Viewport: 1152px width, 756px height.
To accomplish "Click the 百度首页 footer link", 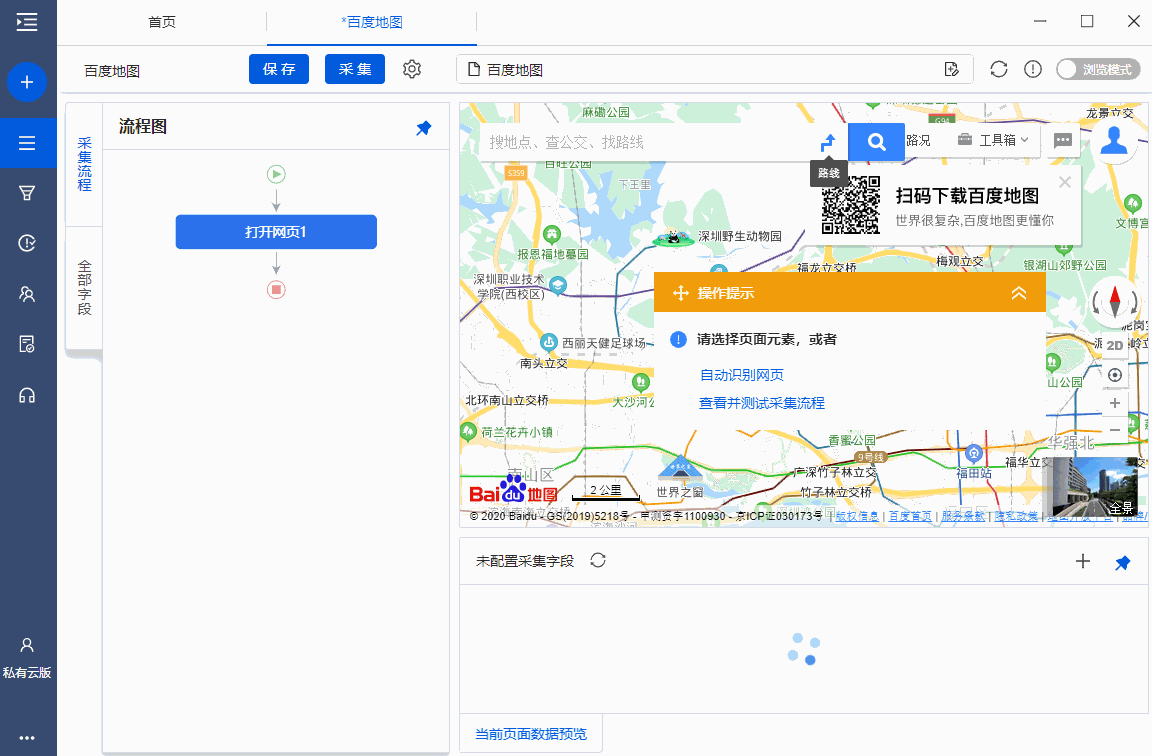I will coord(910,516).
